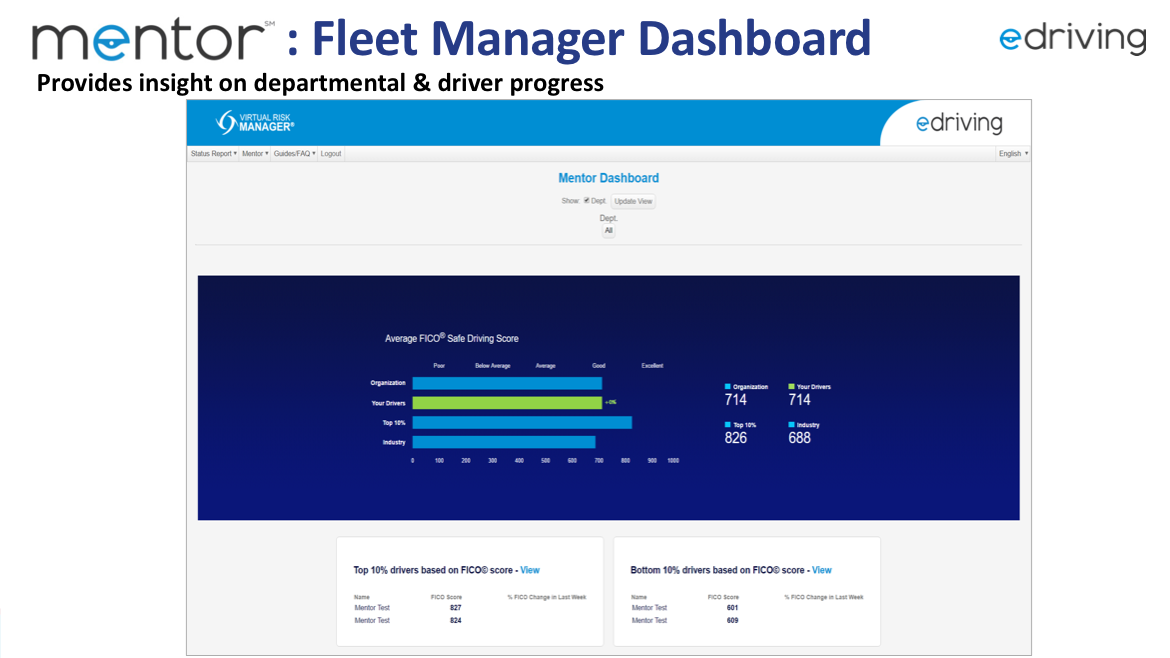1170x658 pixels.
Task: Click the Mentor Dashboard page title
Action: tap(609, 178)
